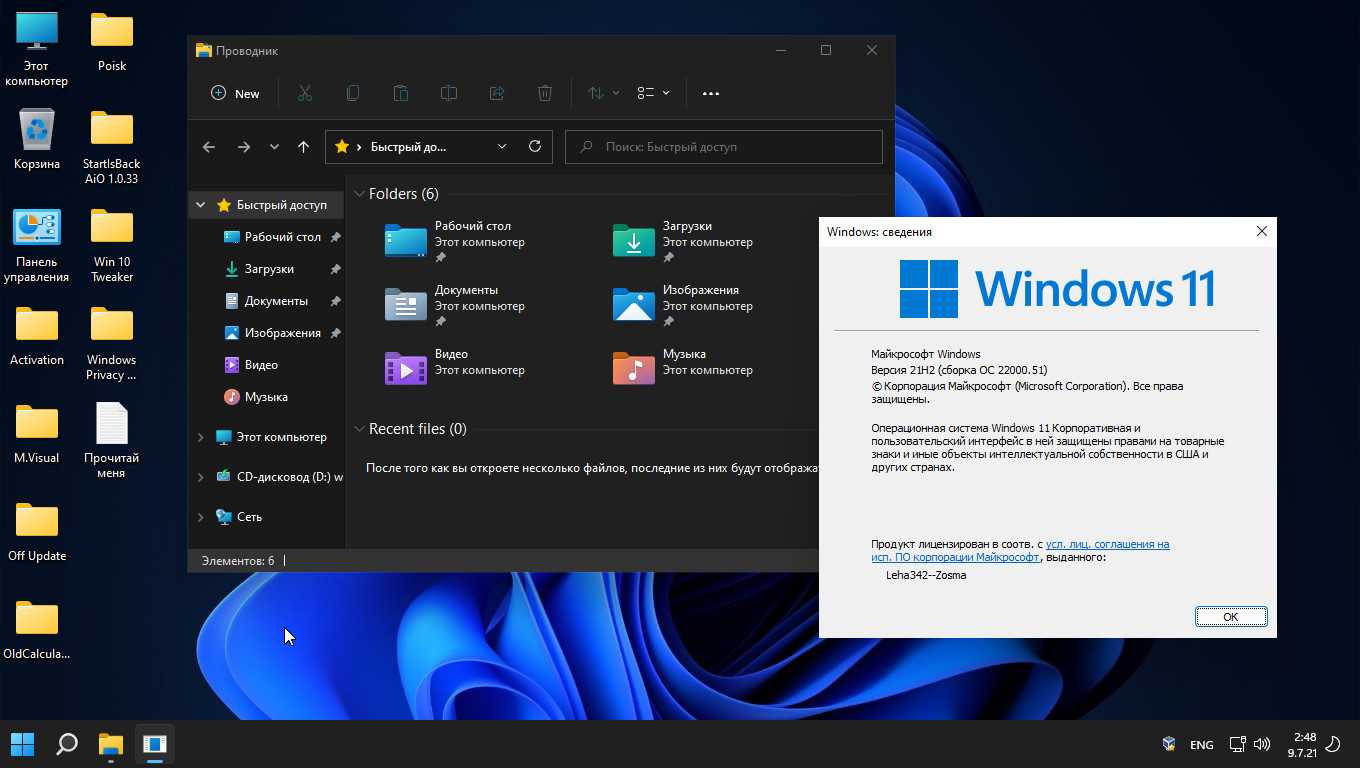
Task: Expand the Сеть tree node
Action: [200, 517]
